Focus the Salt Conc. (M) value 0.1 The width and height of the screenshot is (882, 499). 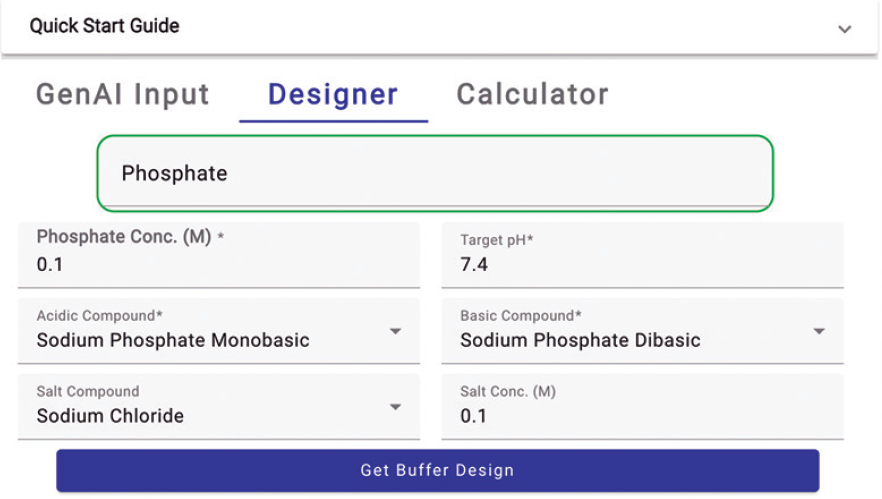(474, 416)
